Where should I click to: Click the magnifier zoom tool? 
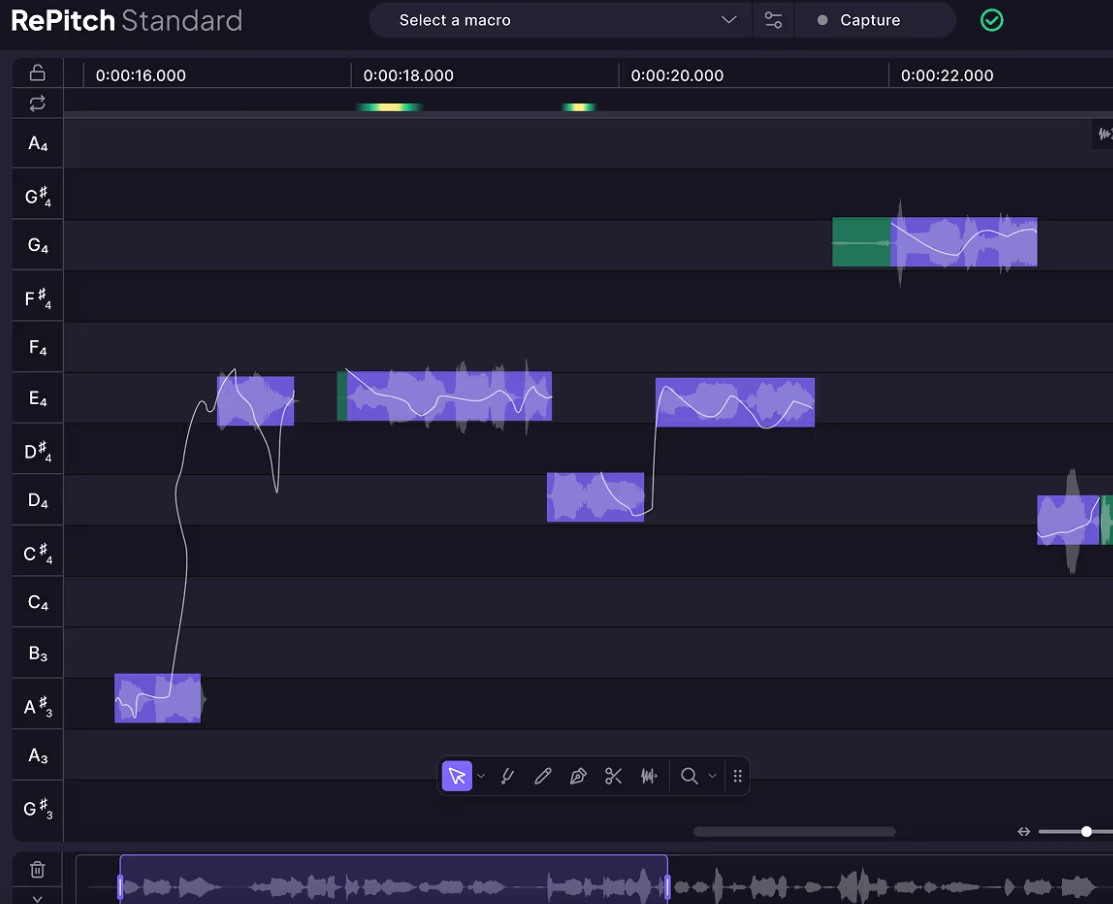[x=689, y=776]
